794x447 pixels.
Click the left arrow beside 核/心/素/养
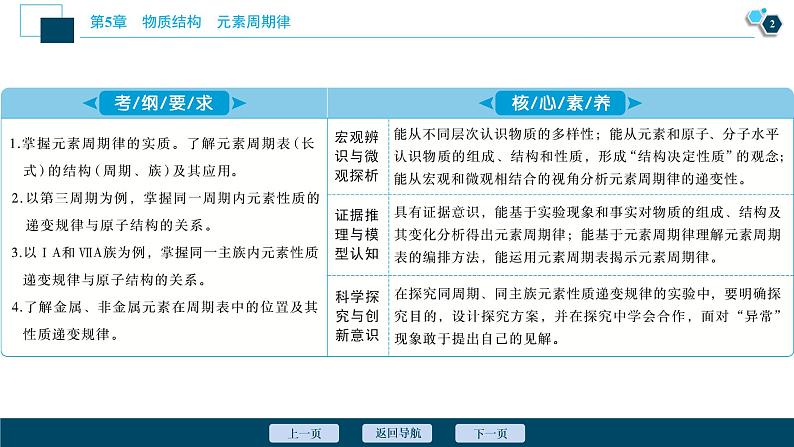486,103
